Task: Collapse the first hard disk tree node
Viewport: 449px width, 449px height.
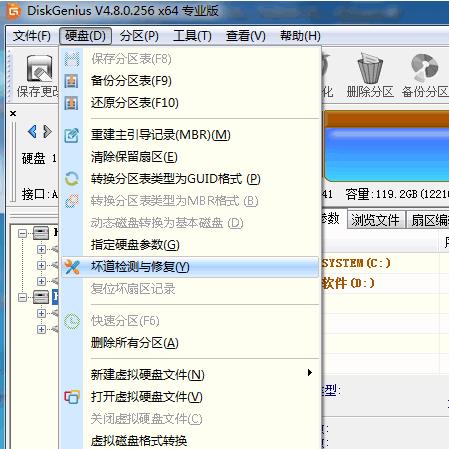Action: 22,233
